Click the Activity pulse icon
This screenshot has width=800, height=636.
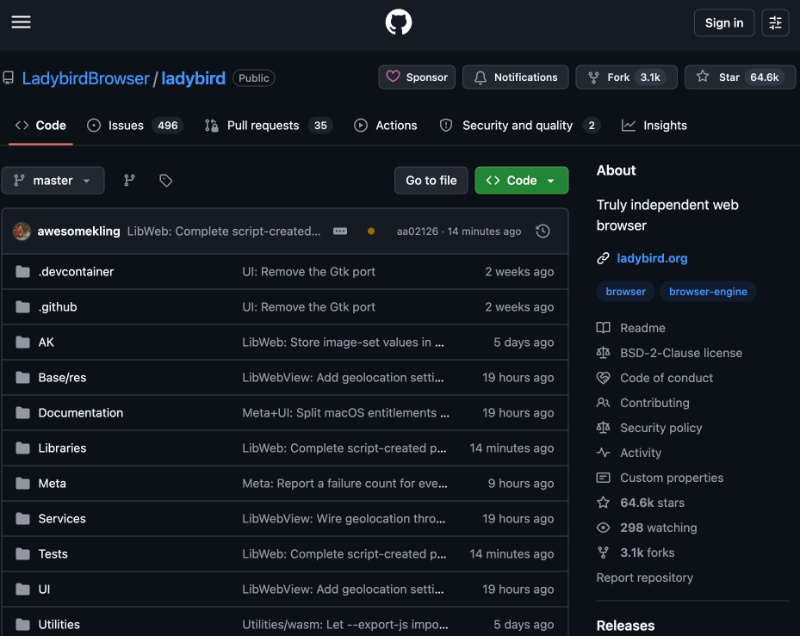[603, 452]
